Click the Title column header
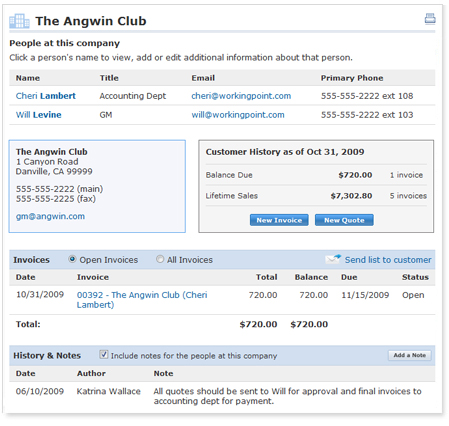The width and height of the screenshot is (449, 426). [x=109, y=78]
